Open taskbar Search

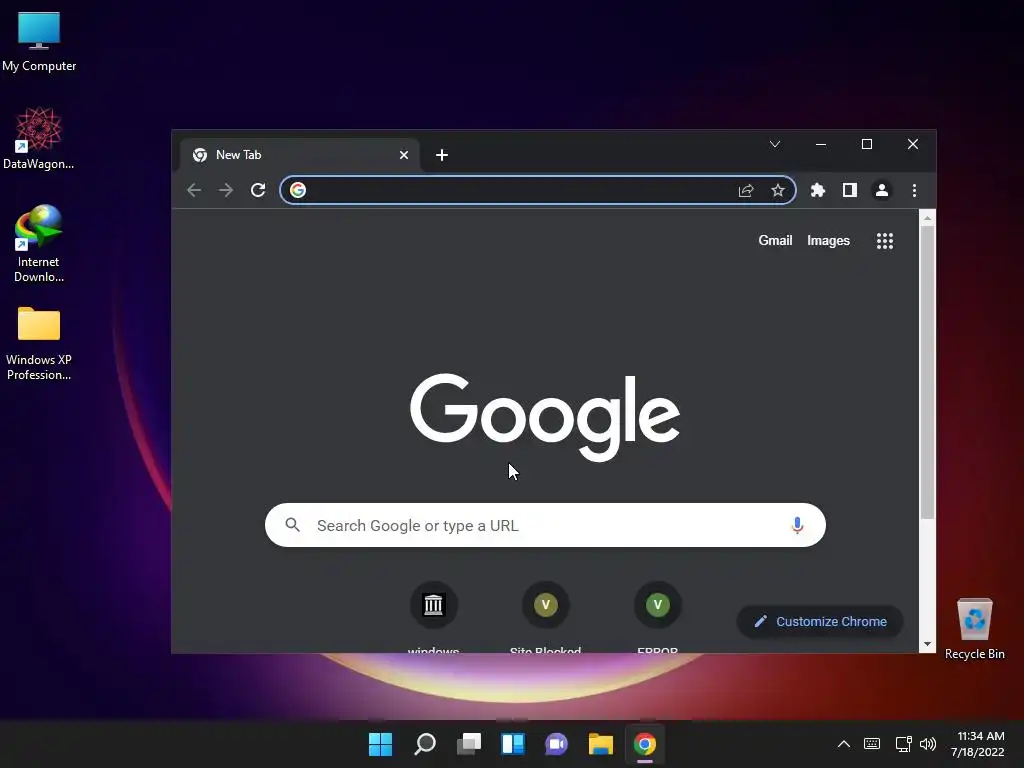tap(424, 744)
